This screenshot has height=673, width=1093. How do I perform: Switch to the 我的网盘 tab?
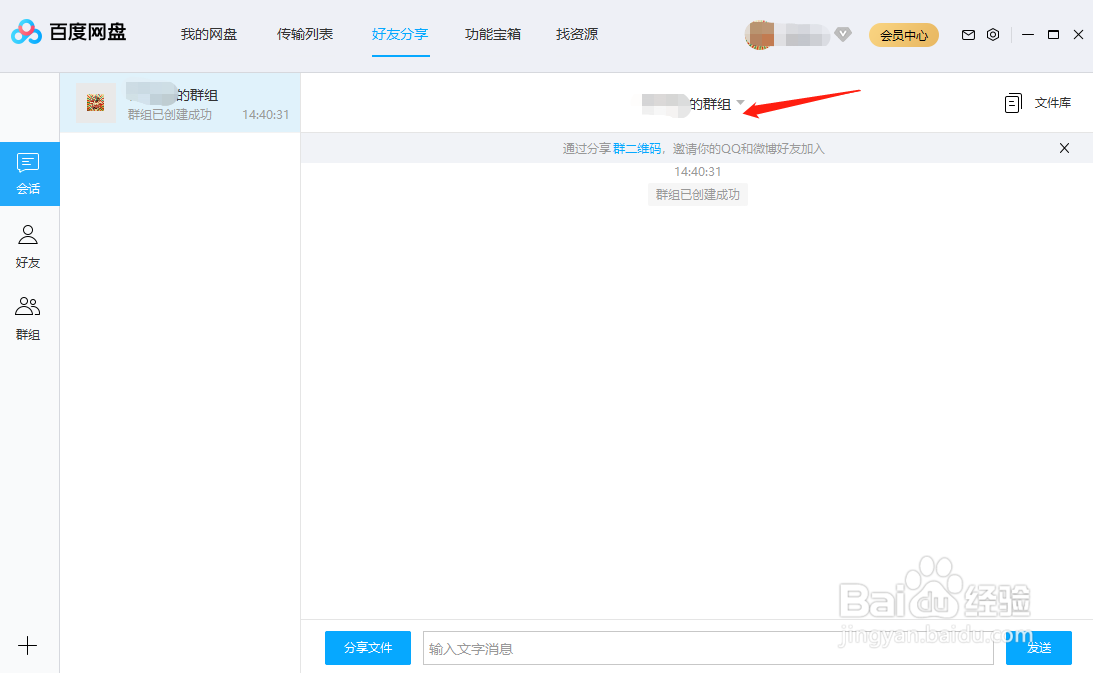tap(208, 33)
